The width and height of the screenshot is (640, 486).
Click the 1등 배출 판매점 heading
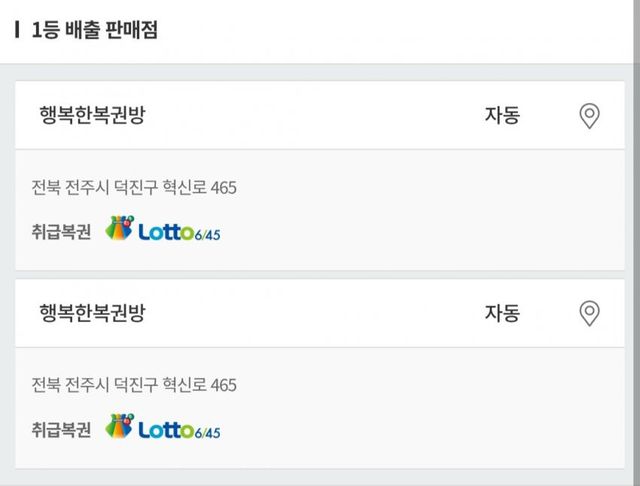click(x=94, y=30)
